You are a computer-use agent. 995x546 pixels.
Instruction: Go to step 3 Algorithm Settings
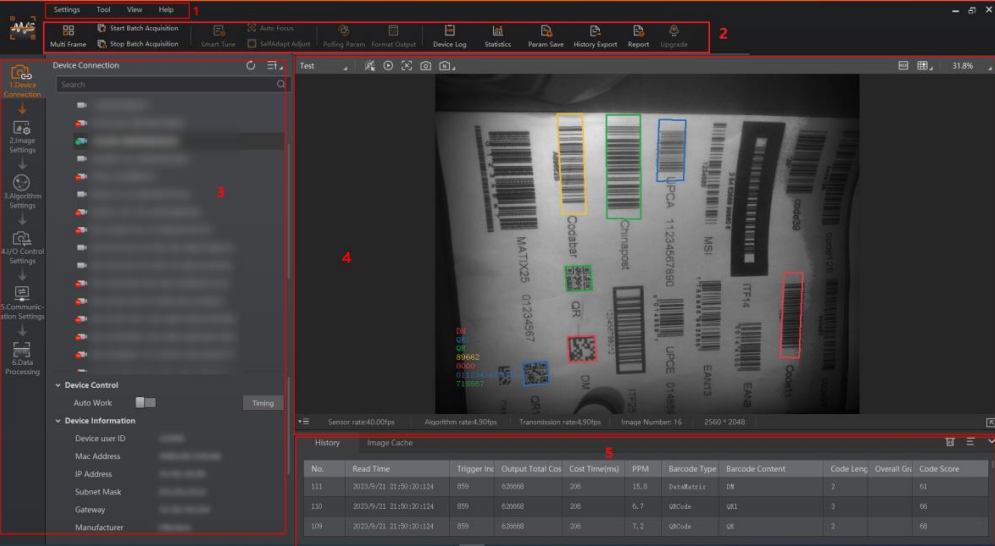click(x=22, y=192)
